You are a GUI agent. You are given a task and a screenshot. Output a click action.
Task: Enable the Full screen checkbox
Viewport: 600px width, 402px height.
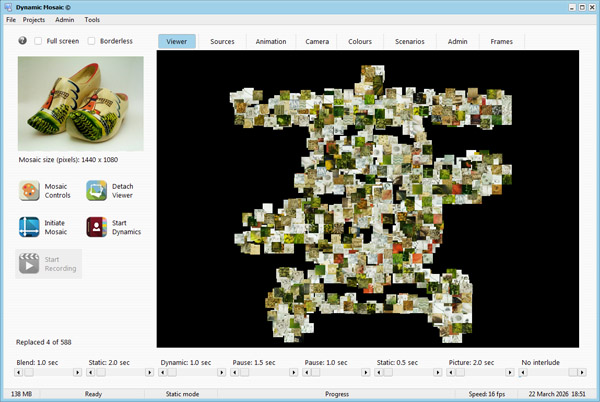[38, 41]
